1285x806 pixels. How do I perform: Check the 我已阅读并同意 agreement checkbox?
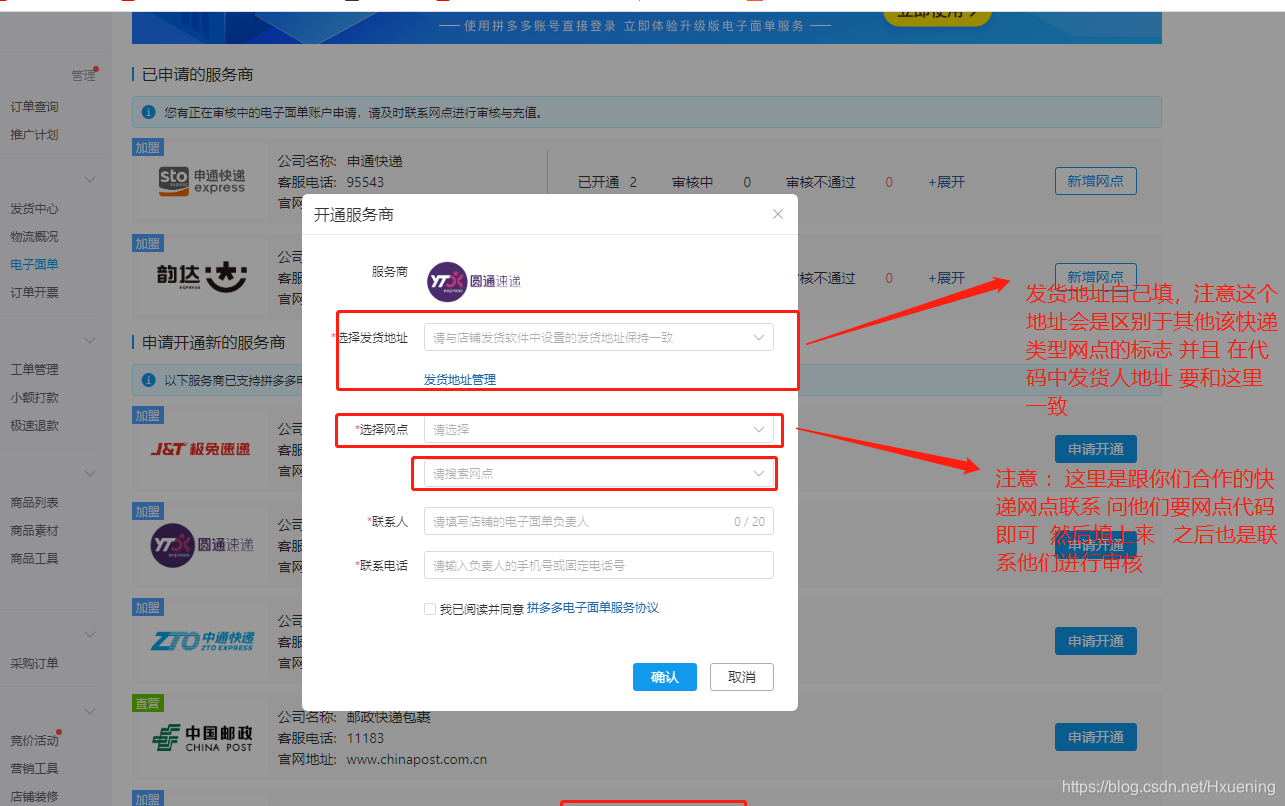pyautogui.click(x=429, y=608)
